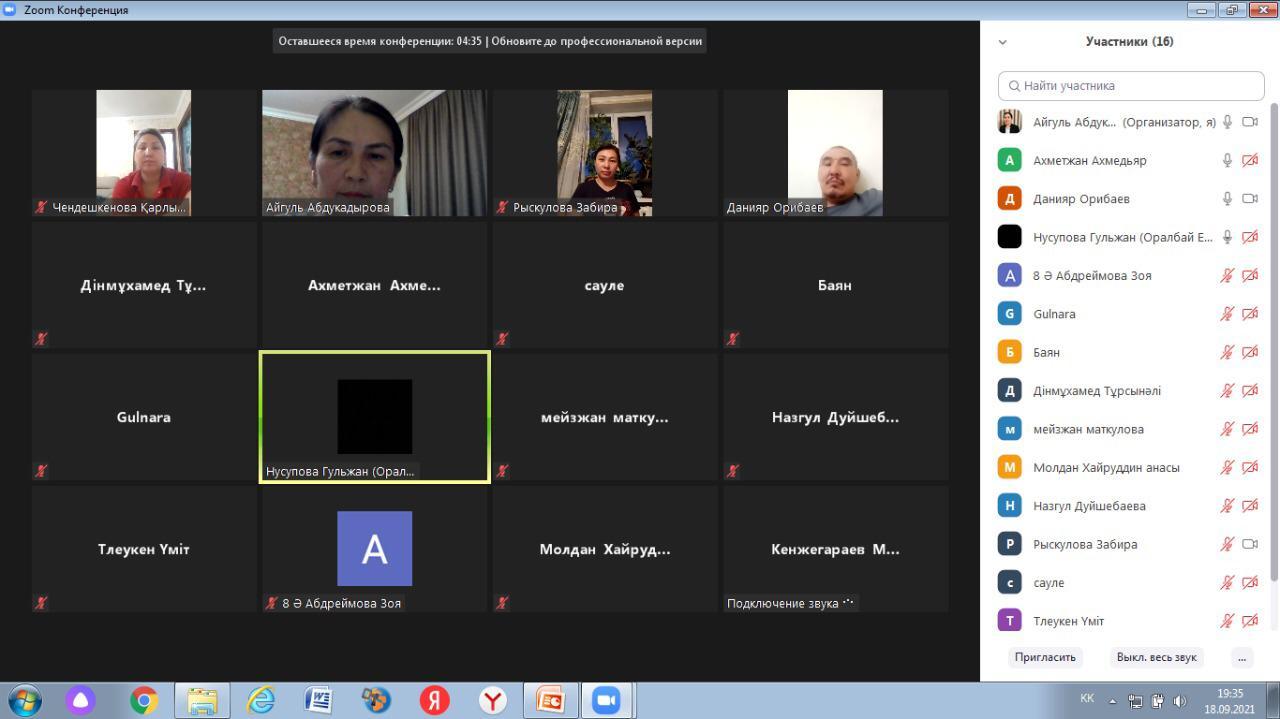The image size is (1280, 719).
Task: Click microphone icon for Ахметжан Ахмедьяр
Action: [x=1227, y=160]
